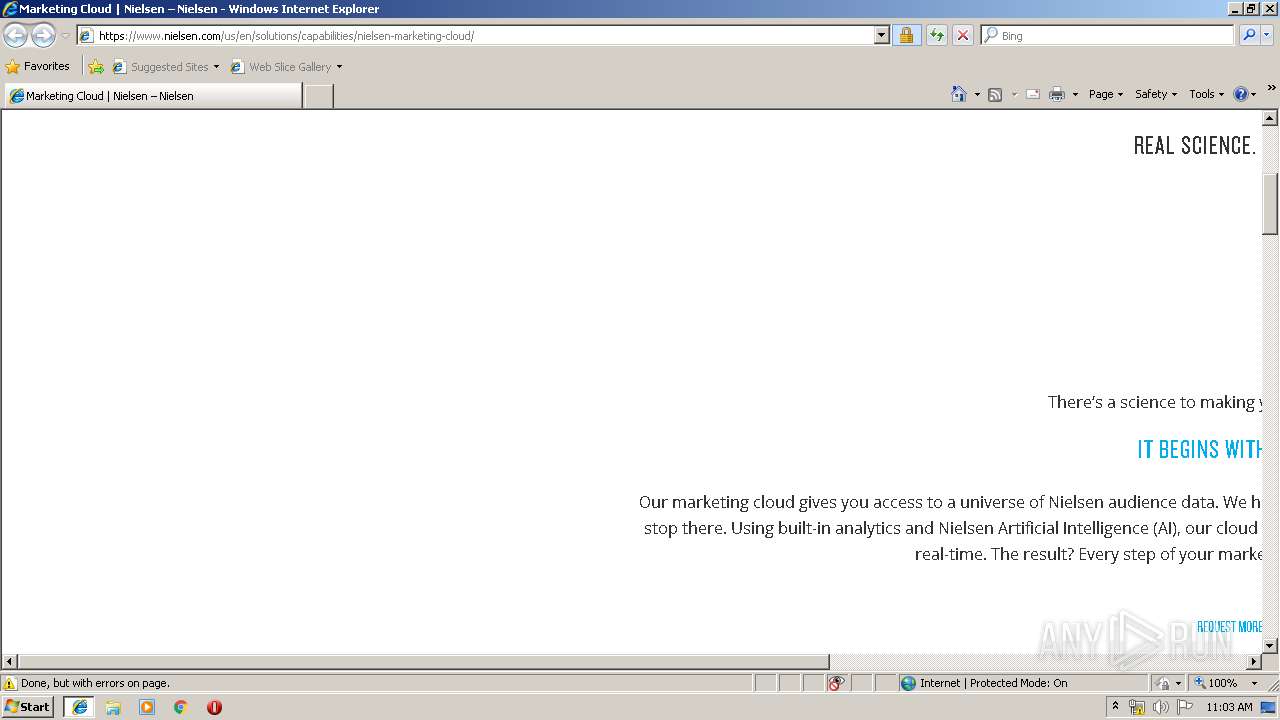Screen dimensions: 1280x720
Task: Click the taskbar clock 11:03 AM
Action: [1229, 707]
